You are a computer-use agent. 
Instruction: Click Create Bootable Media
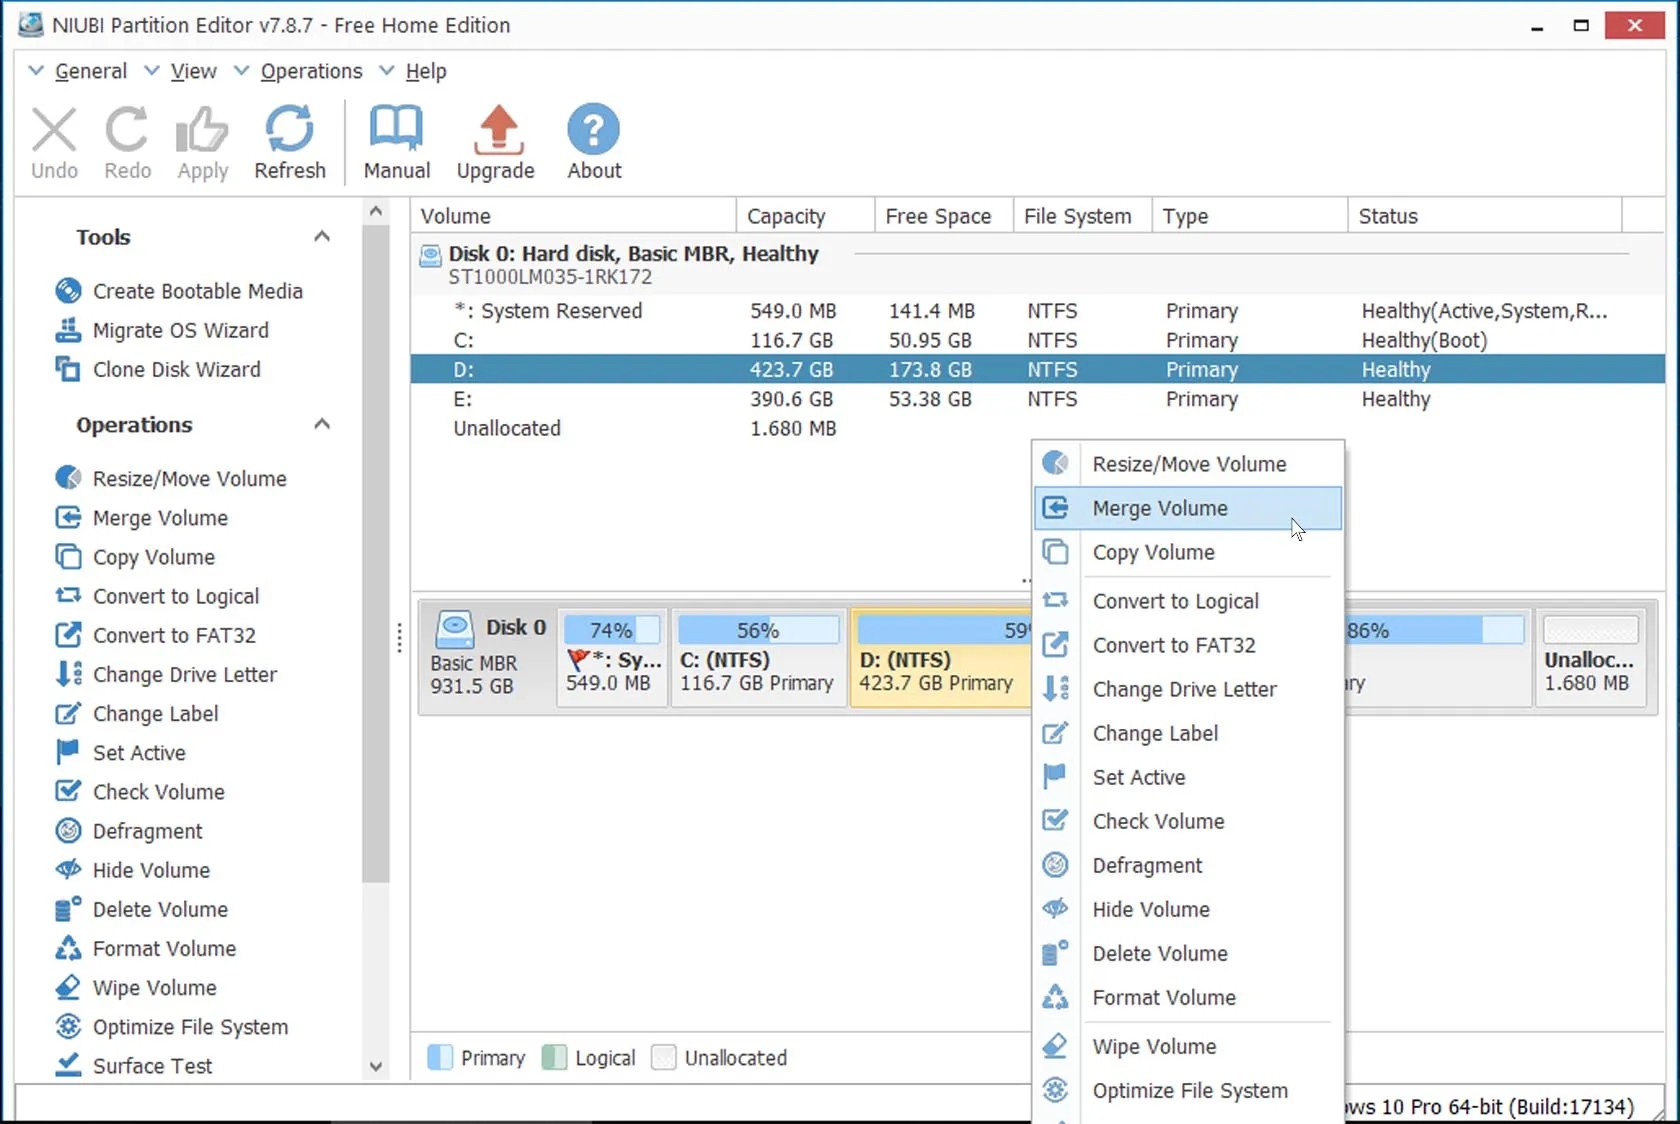(197, 291)
